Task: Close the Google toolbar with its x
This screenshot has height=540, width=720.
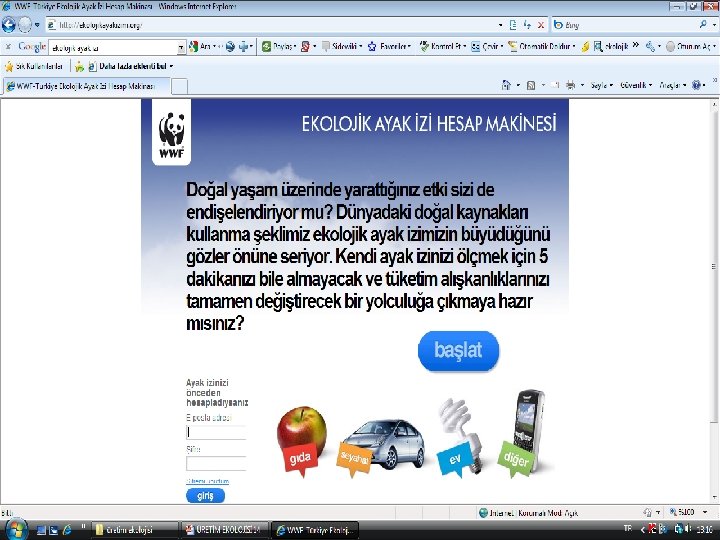Action: click(8, 46)
